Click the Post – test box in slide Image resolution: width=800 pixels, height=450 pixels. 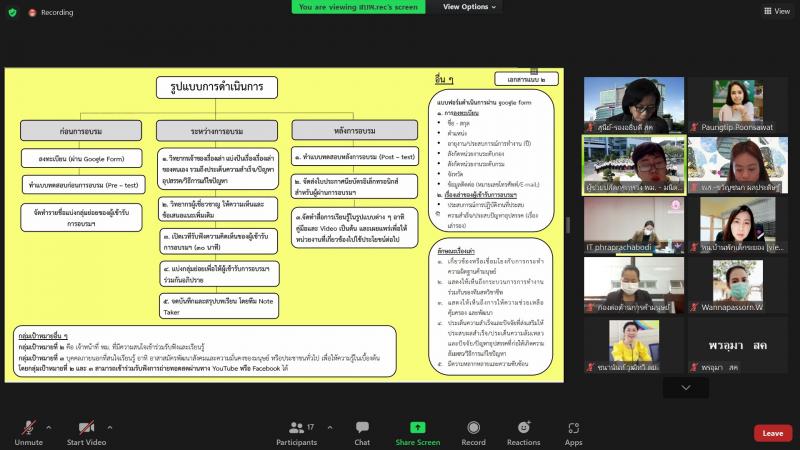pos(355,157)
